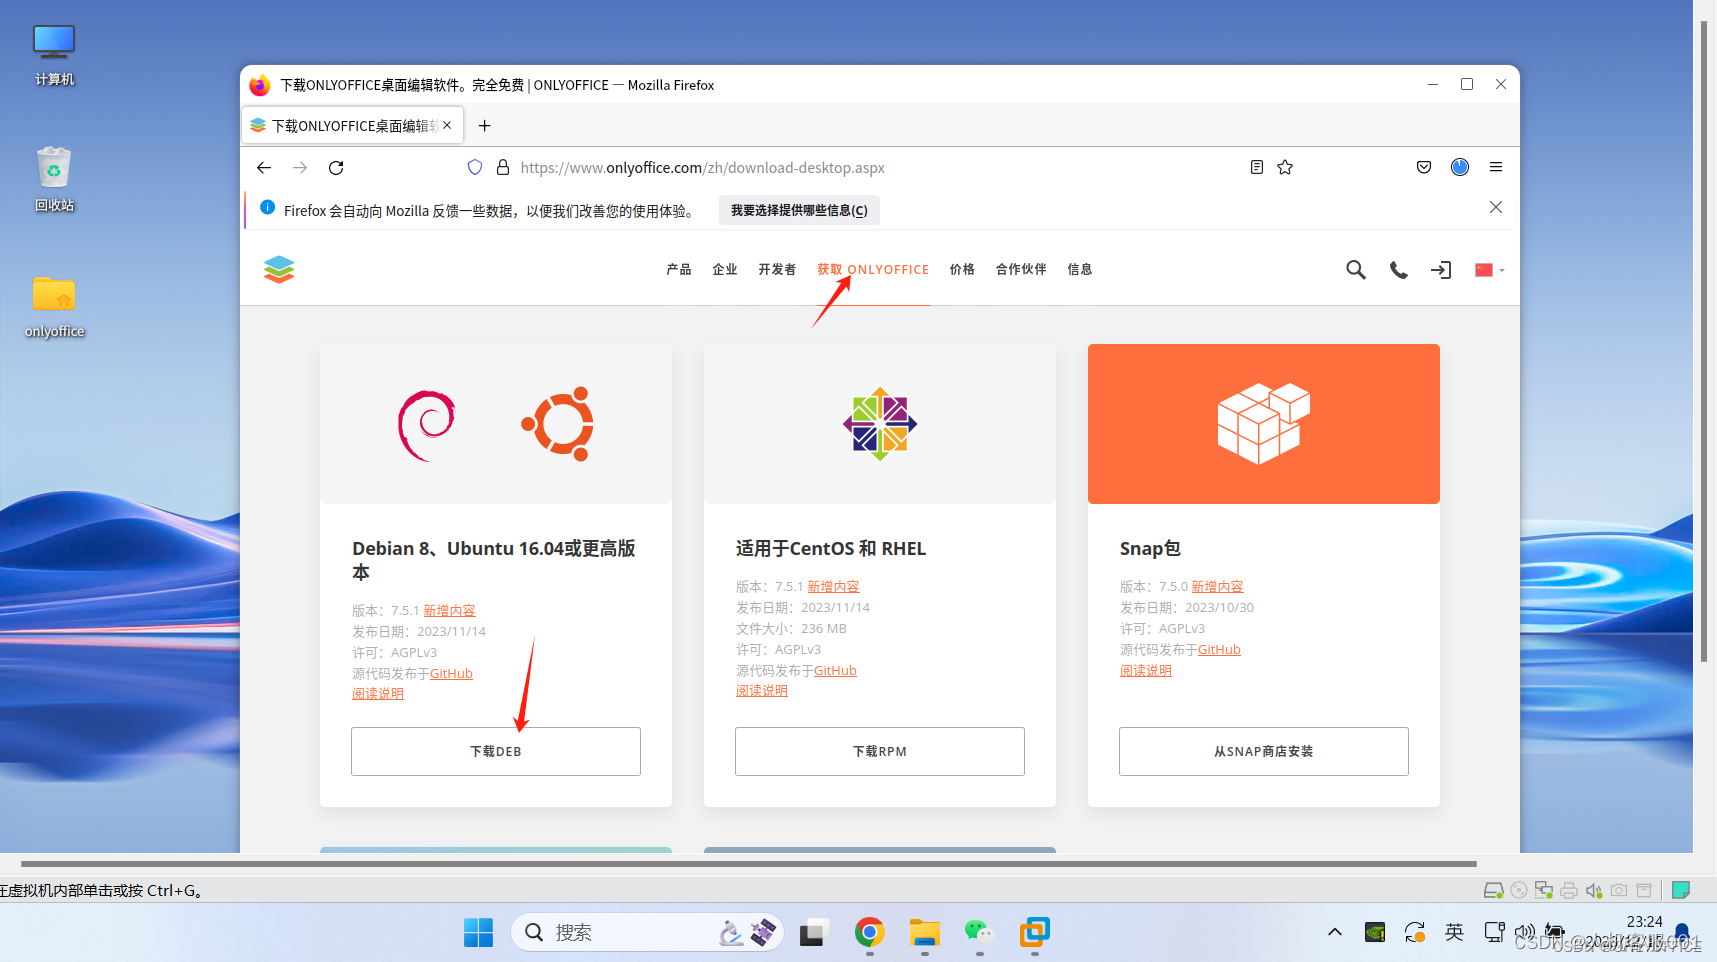This screenshot has width=1717, height=962.
Task: Click the Snap package cubes image
Action: 1264,423
